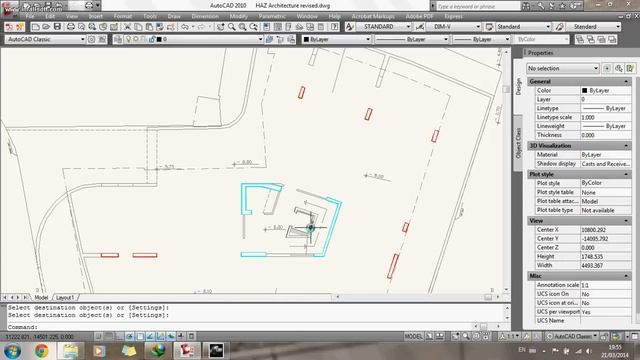The width and height of the screenshot is (640, 360).
Task: Click the Object Class side tab
Action: click(518, 143)
